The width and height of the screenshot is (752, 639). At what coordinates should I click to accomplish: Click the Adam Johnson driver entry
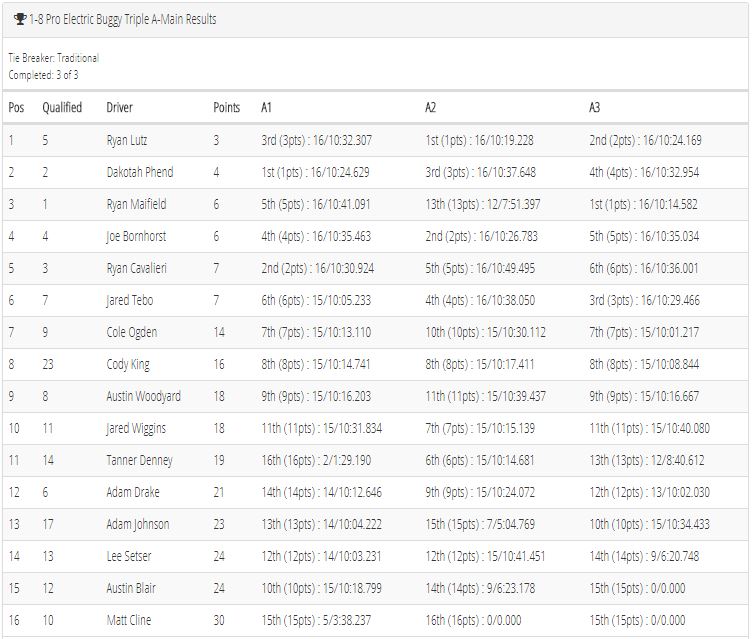tap(138, 524)
